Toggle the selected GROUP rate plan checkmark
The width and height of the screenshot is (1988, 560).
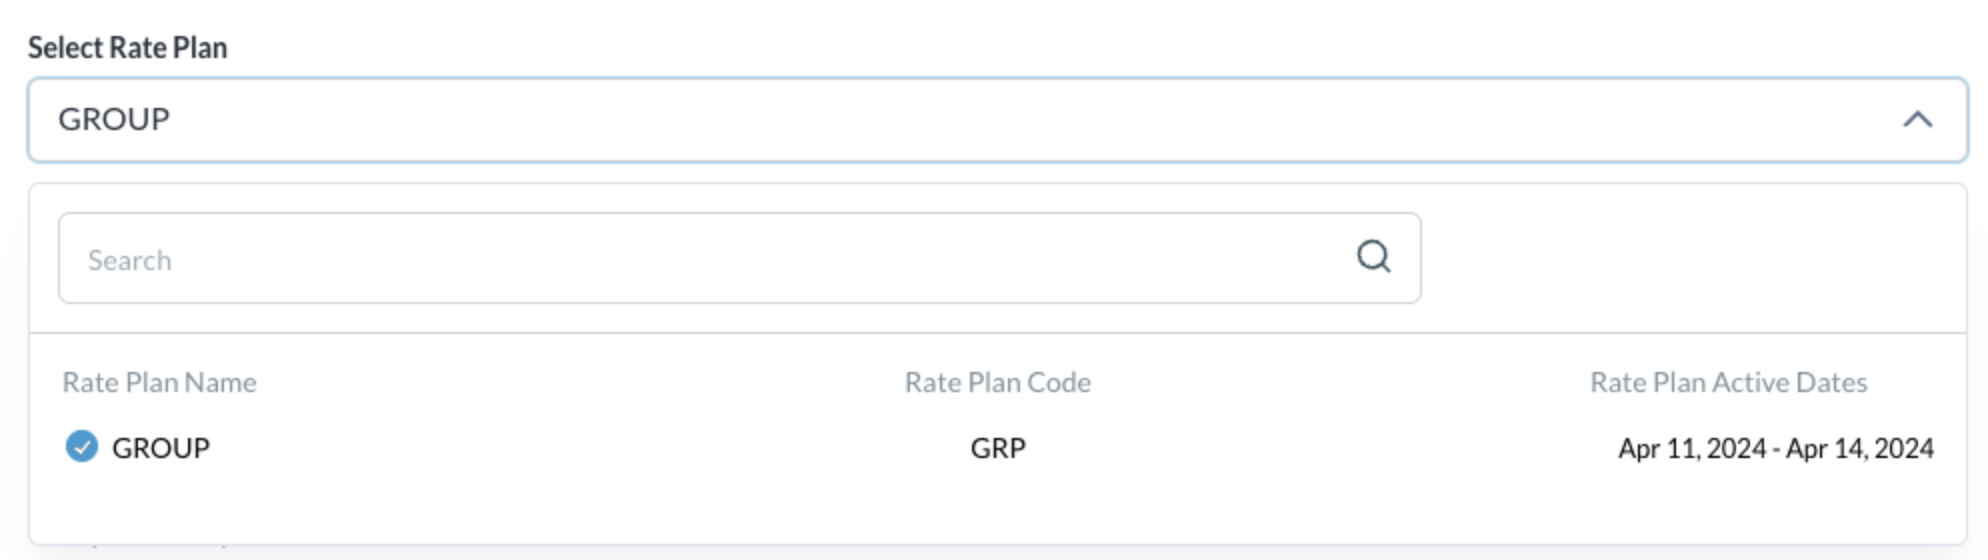click(82, 446)
